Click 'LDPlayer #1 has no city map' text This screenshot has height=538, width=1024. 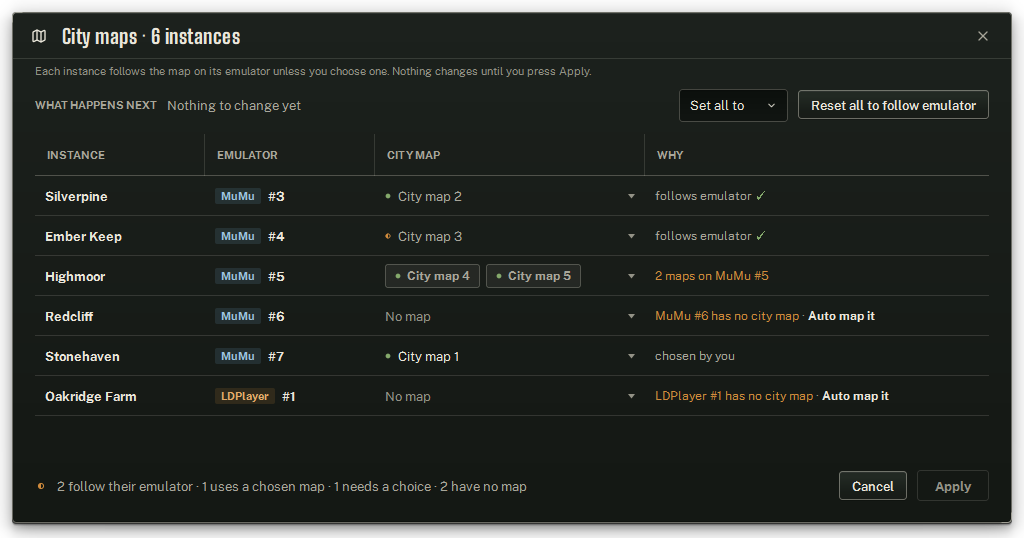(x=734, y=396)
